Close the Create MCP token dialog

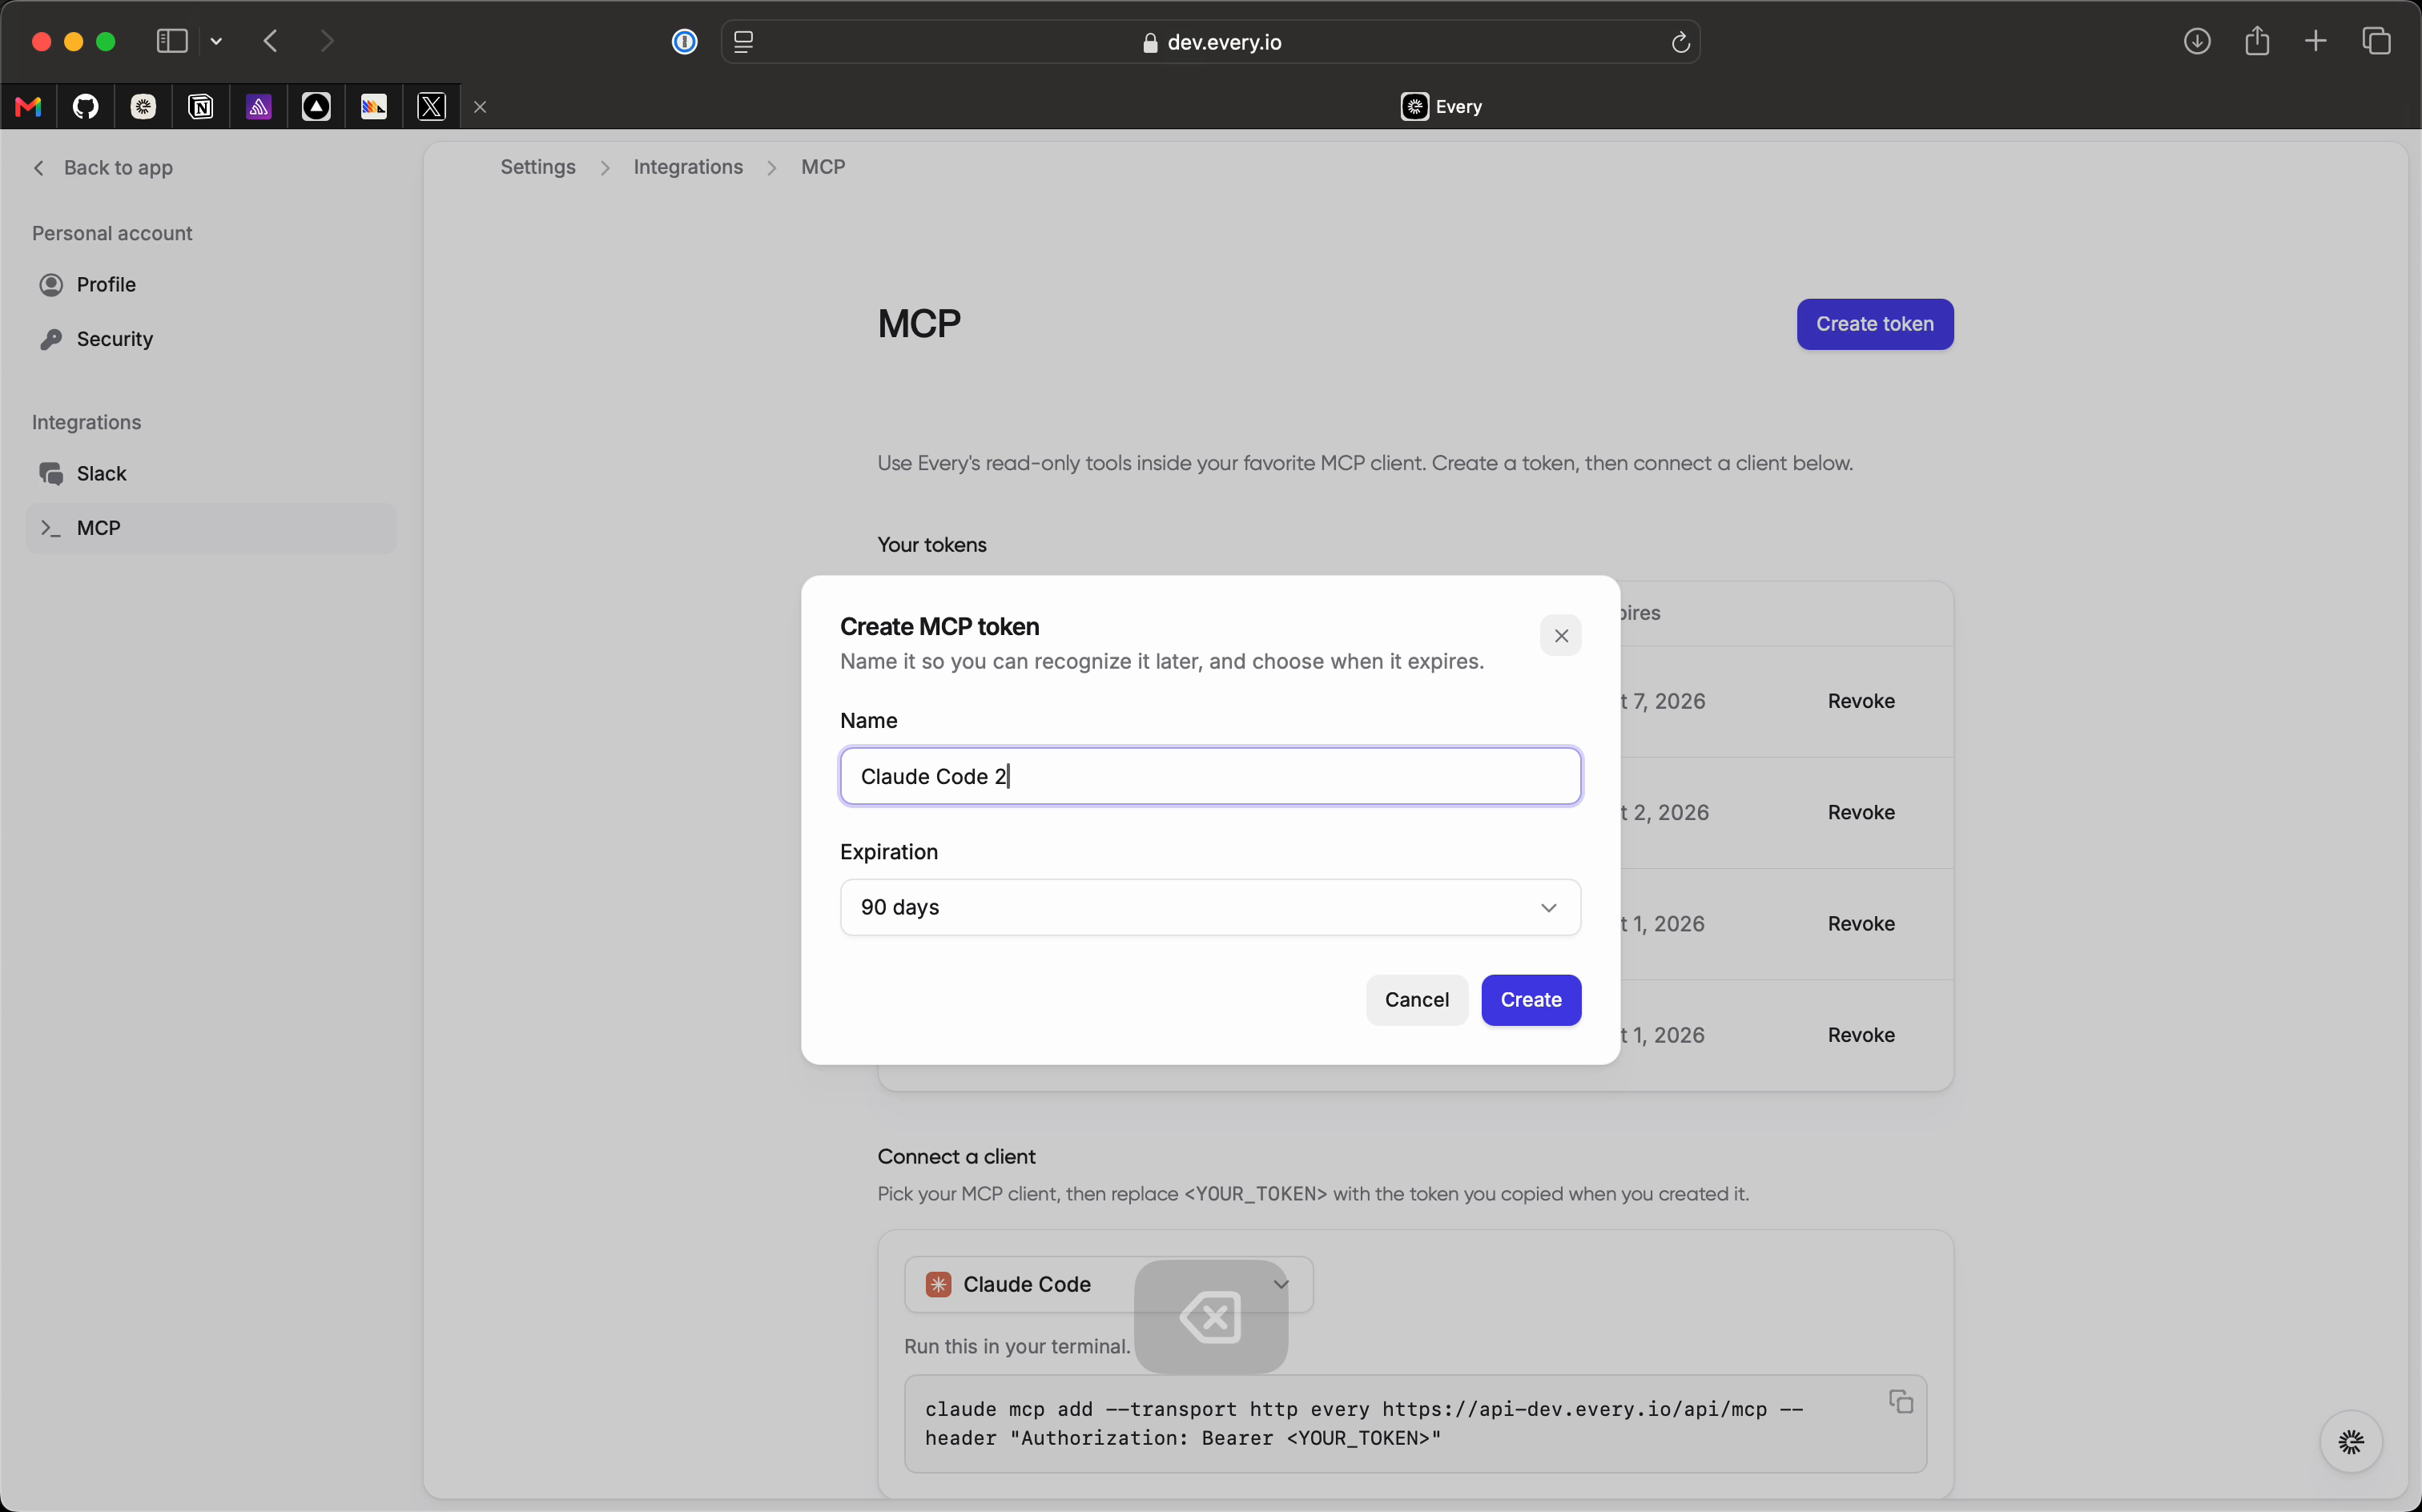pyautogui.click(x=1561, y=636)
